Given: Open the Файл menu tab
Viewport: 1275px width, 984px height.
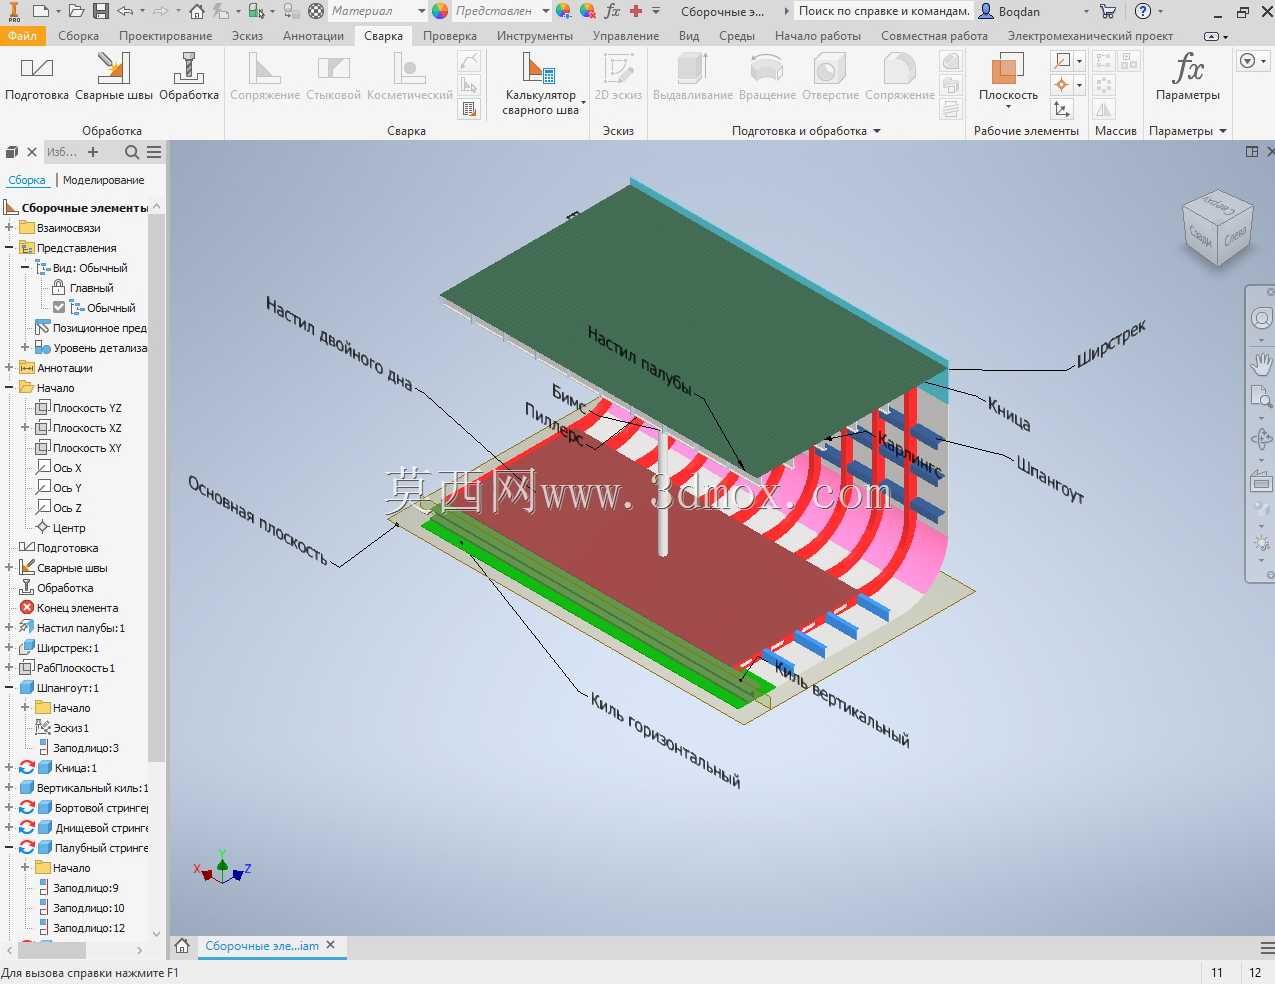Looking at the screenshot, I should [x=22, y=35].
